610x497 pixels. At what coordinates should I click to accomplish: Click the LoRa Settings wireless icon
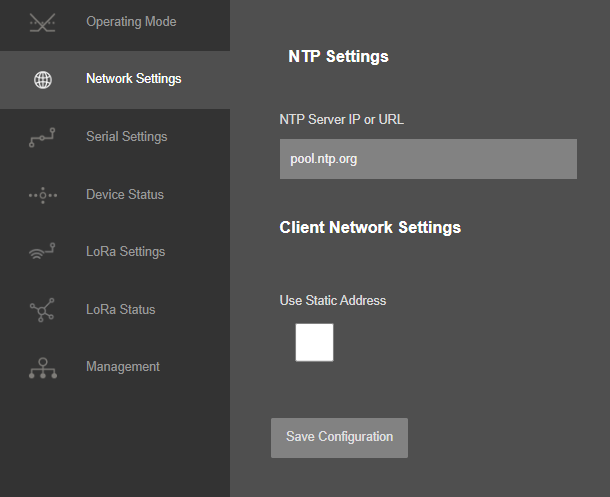(x=42, y=252)
